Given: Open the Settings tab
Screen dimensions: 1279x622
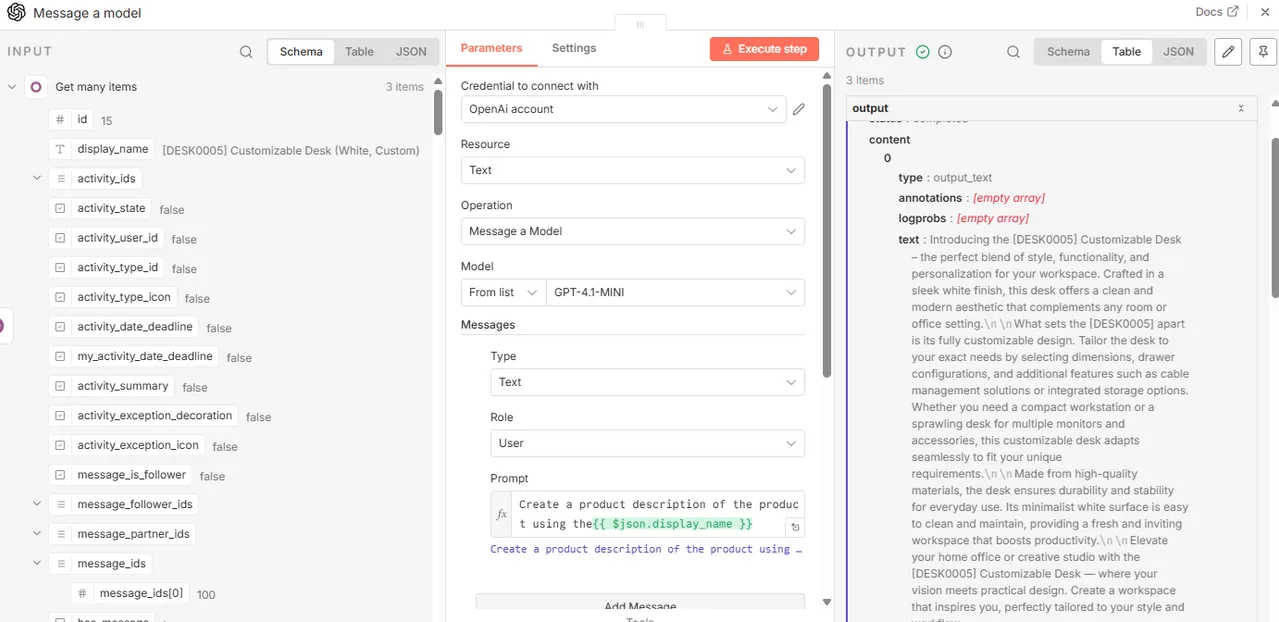Looking at the screenshot, I should point(574,48).
